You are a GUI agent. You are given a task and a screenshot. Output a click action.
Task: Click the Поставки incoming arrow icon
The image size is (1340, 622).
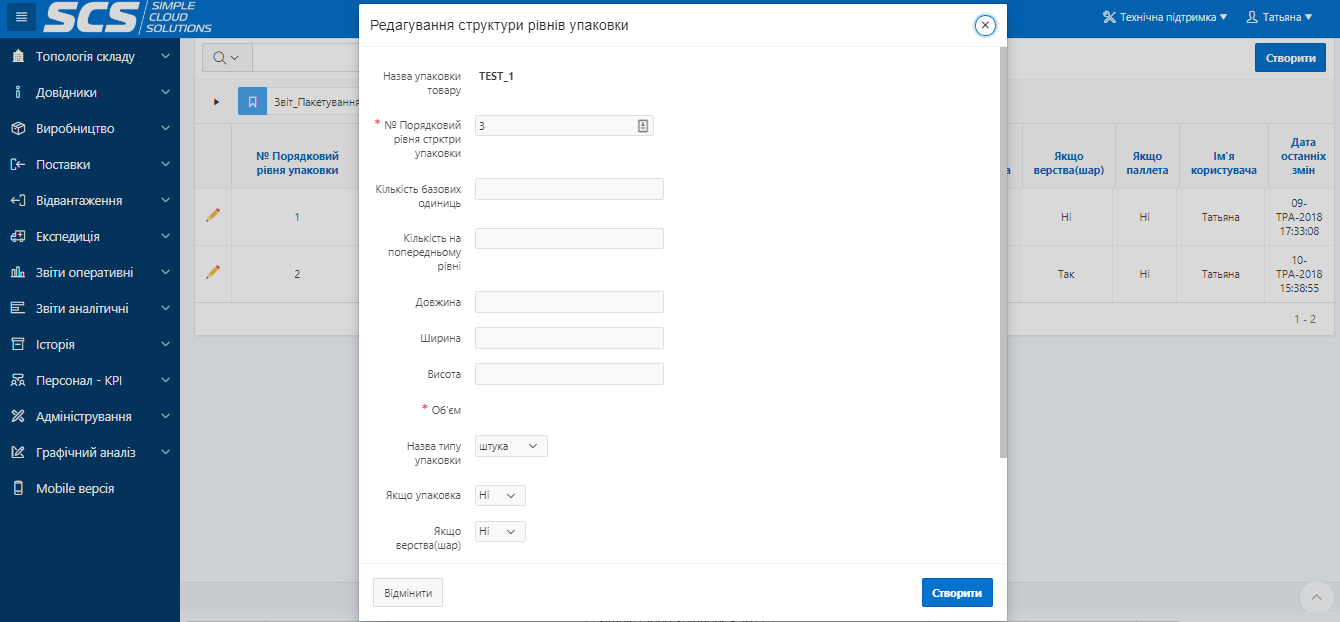tap(18, 165)
